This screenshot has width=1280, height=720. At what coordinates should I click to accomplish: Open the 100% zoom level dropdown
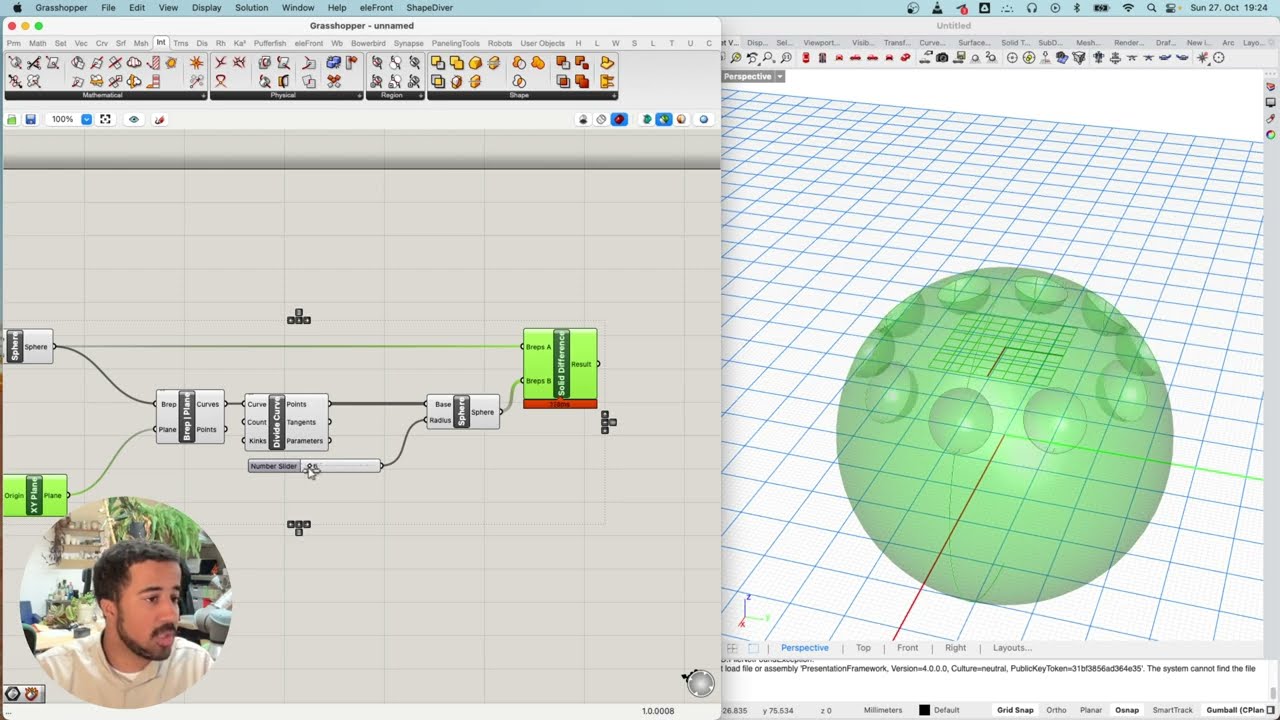[86, 119]
